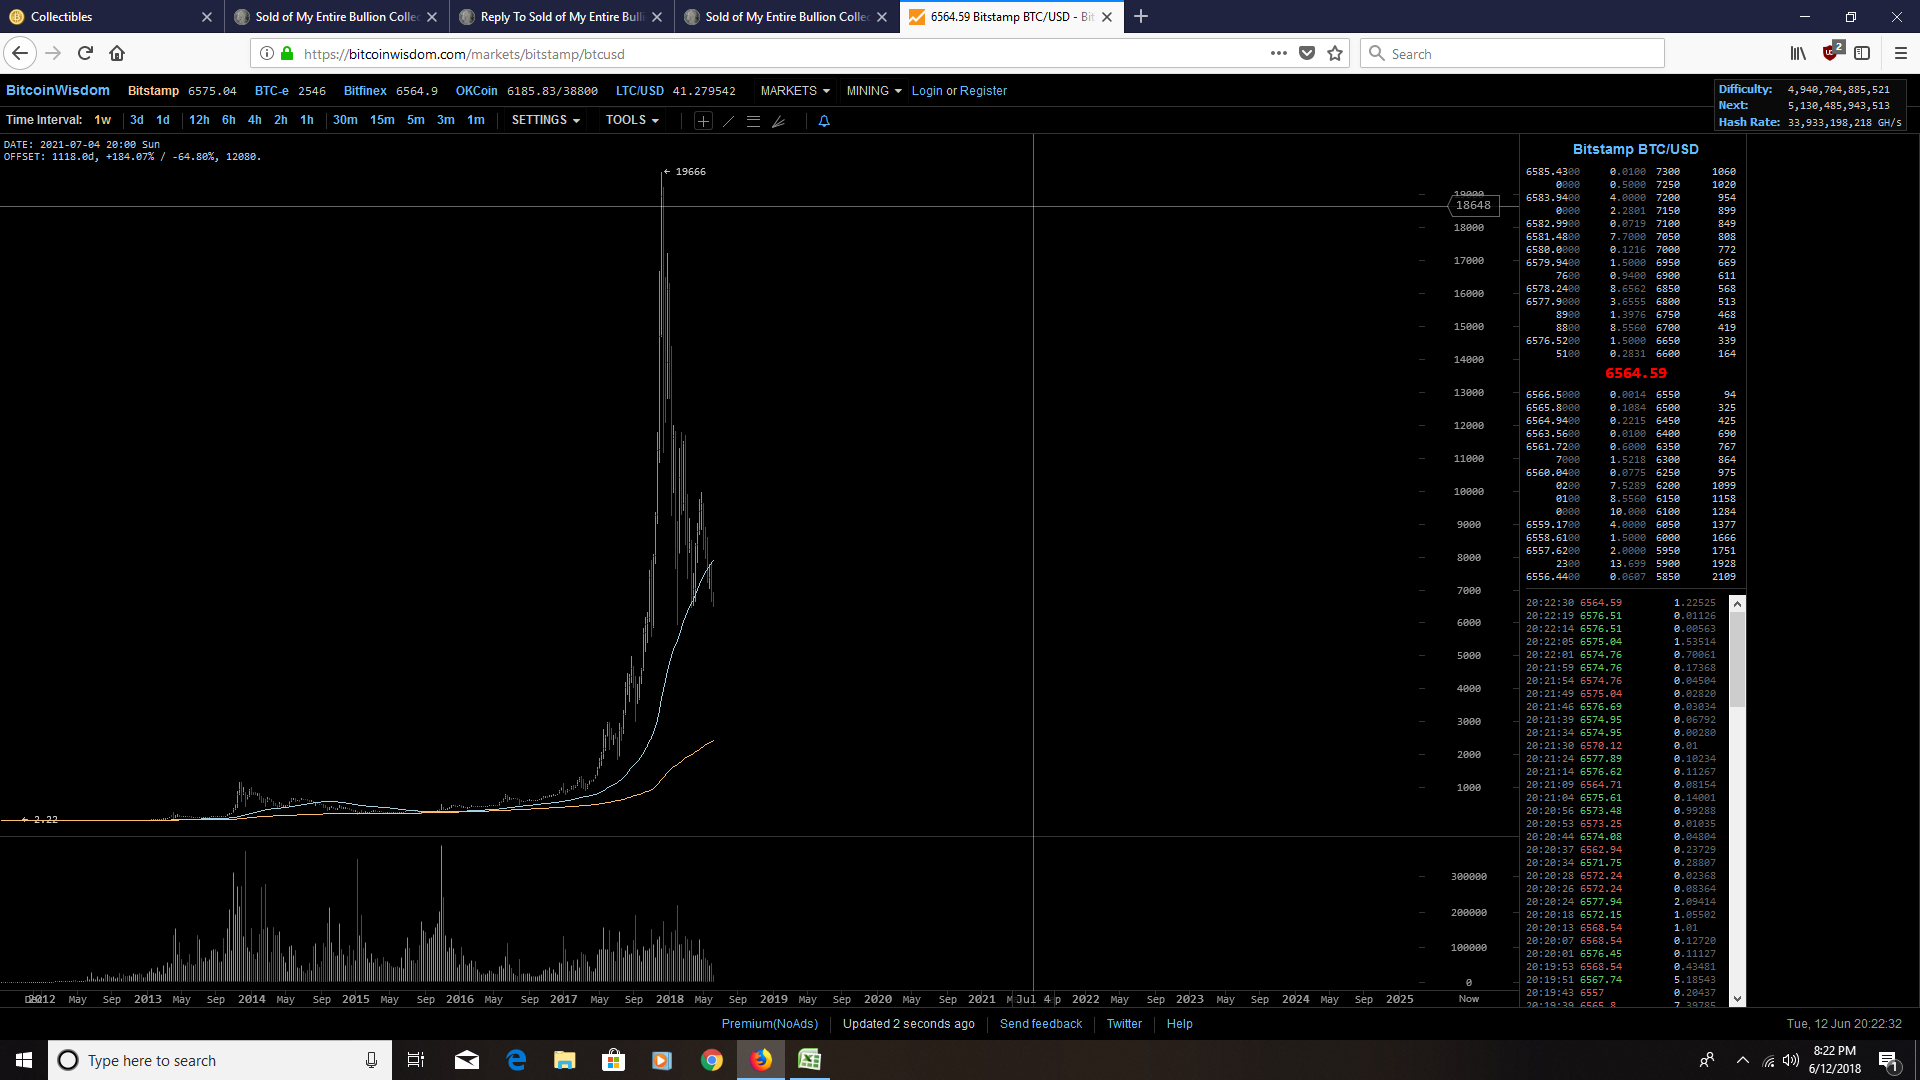Click the Firefox search field
Screen dimensions: 1920x1080
[x=1512, y=53]
